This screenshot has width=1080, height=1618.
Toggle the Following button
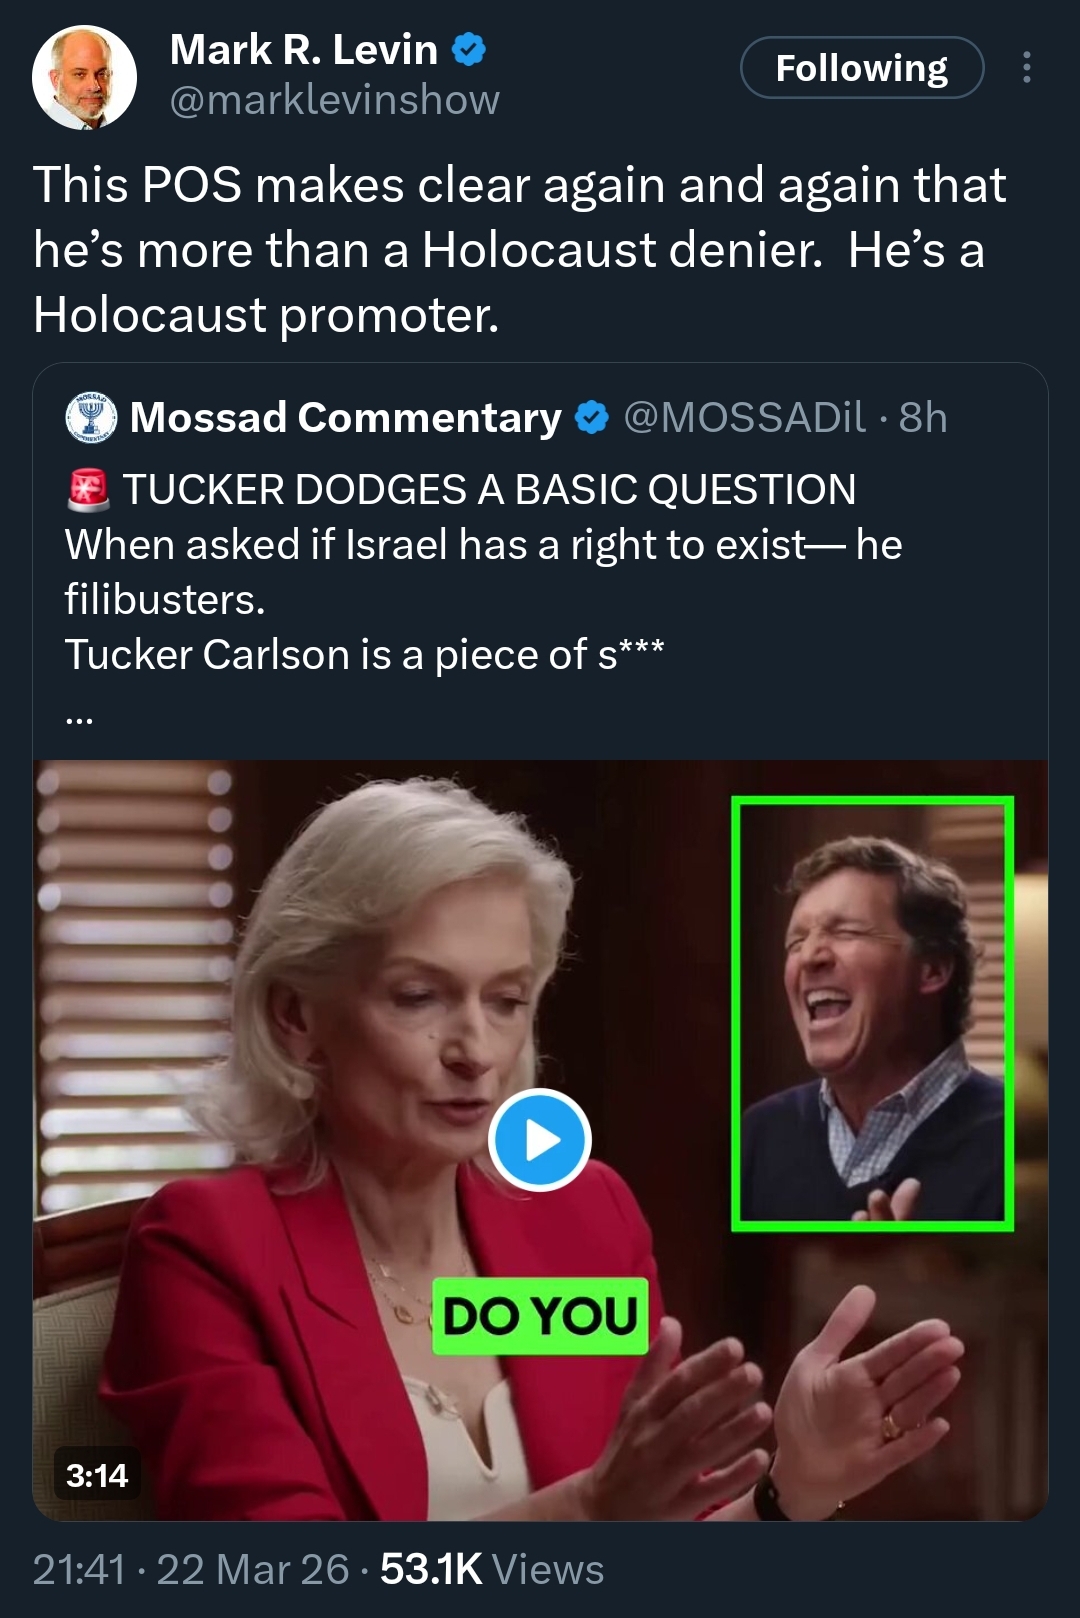tap(861, 68)
